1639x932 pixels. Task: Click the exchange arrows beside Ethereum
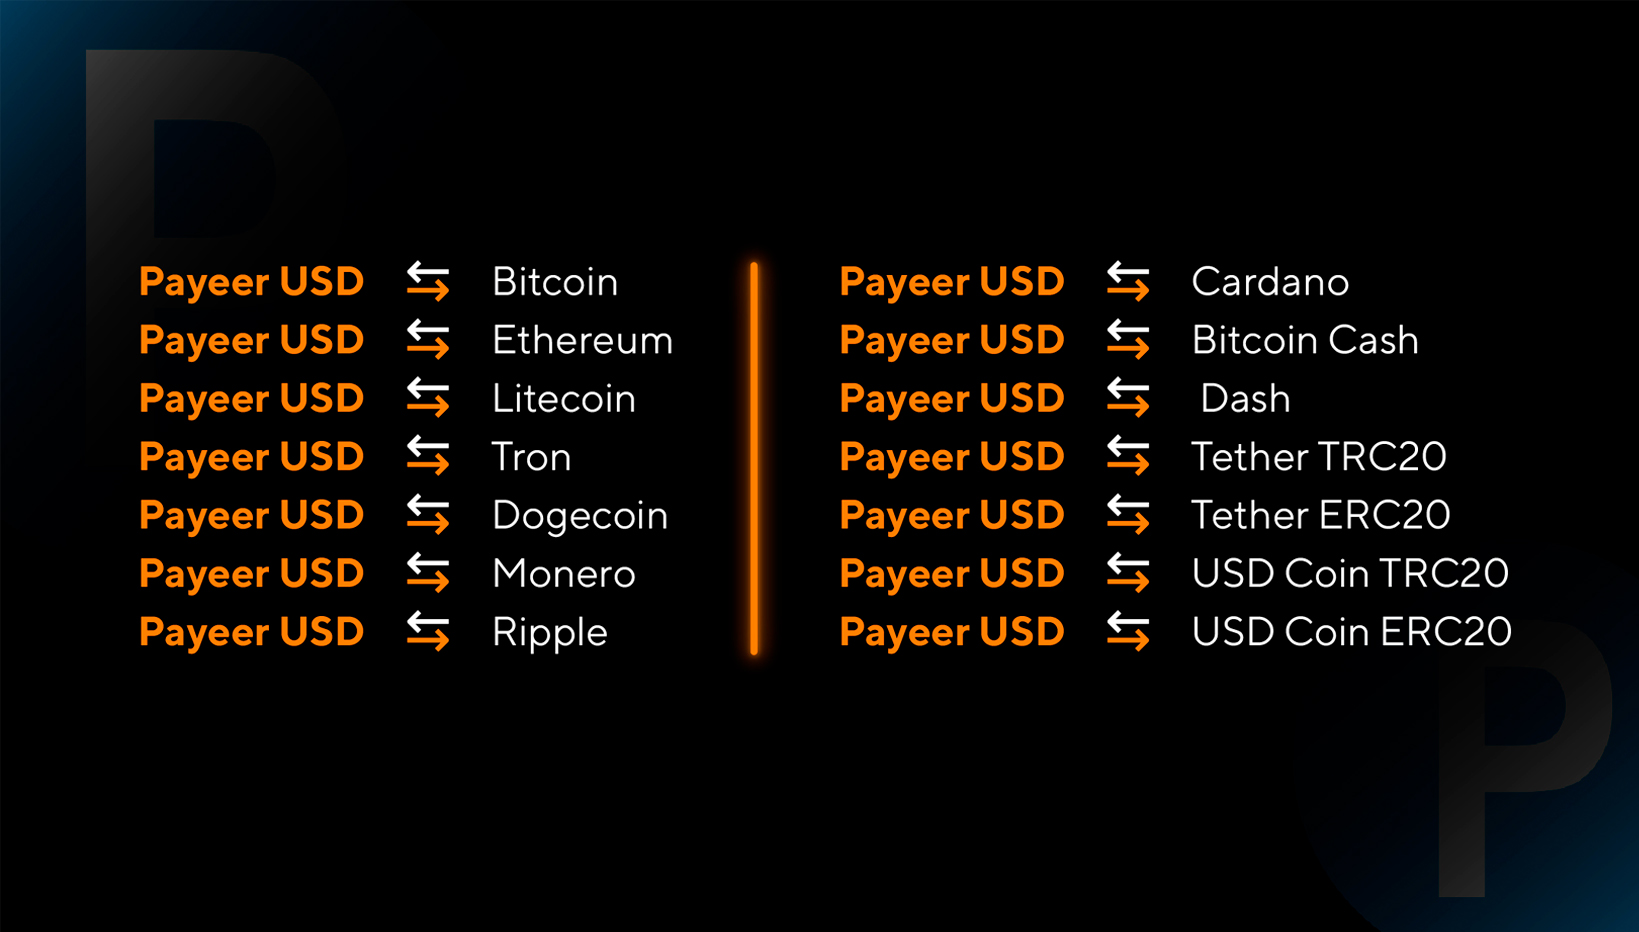coord(428,340)
